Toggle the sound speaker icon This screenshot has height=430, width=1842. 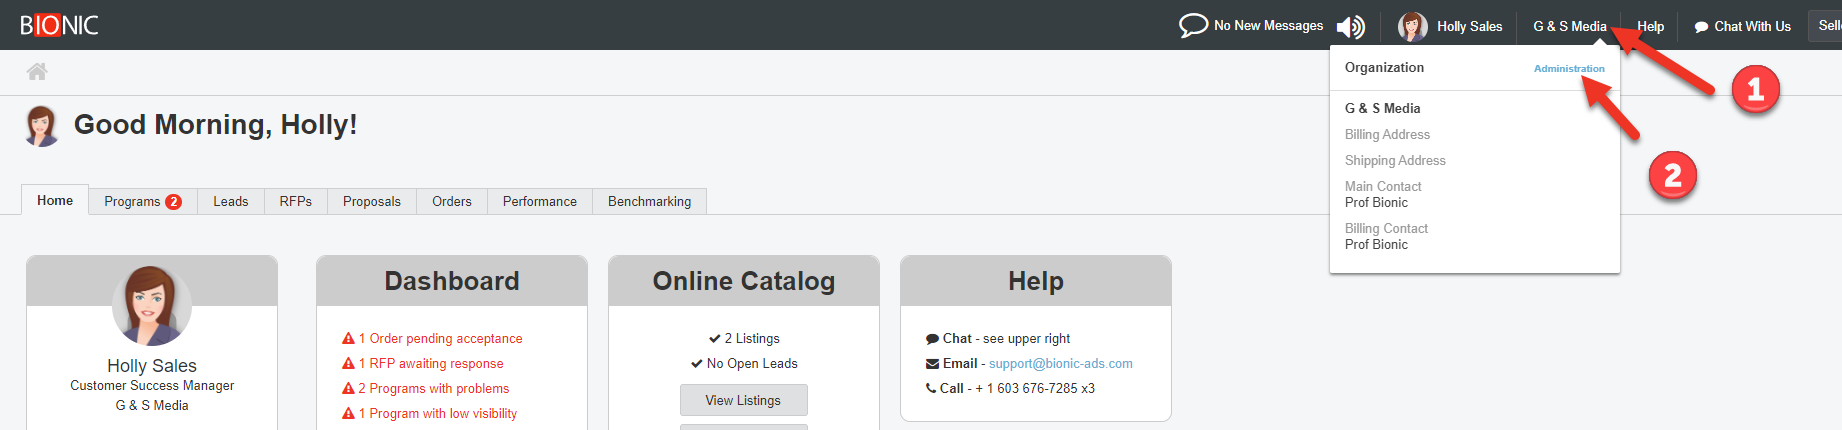(x=1350, y=27)
